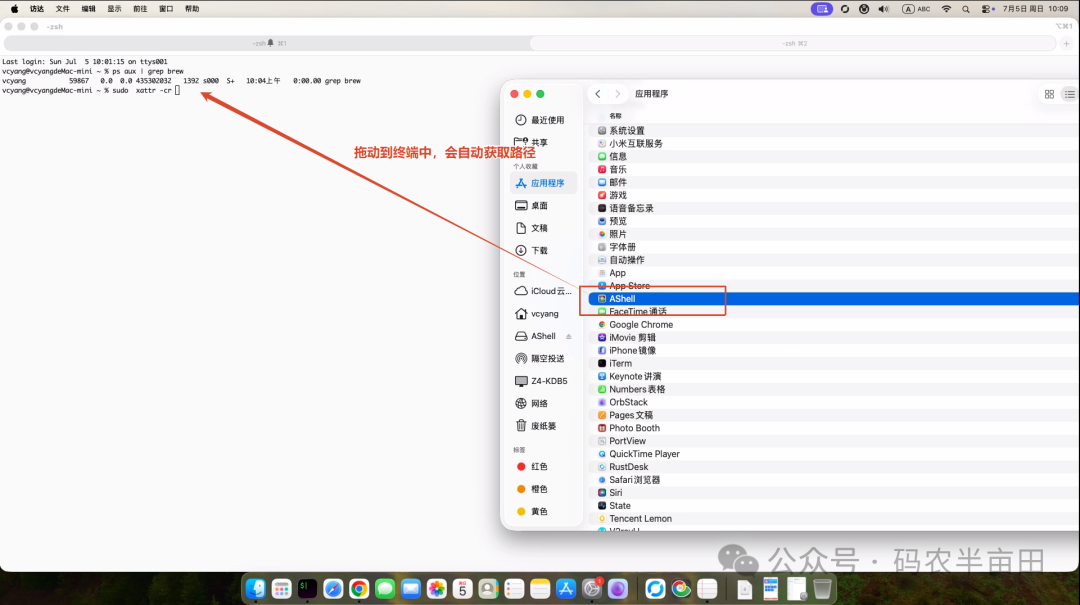Select Google Chrome in applications list

(x=834, y=325)
